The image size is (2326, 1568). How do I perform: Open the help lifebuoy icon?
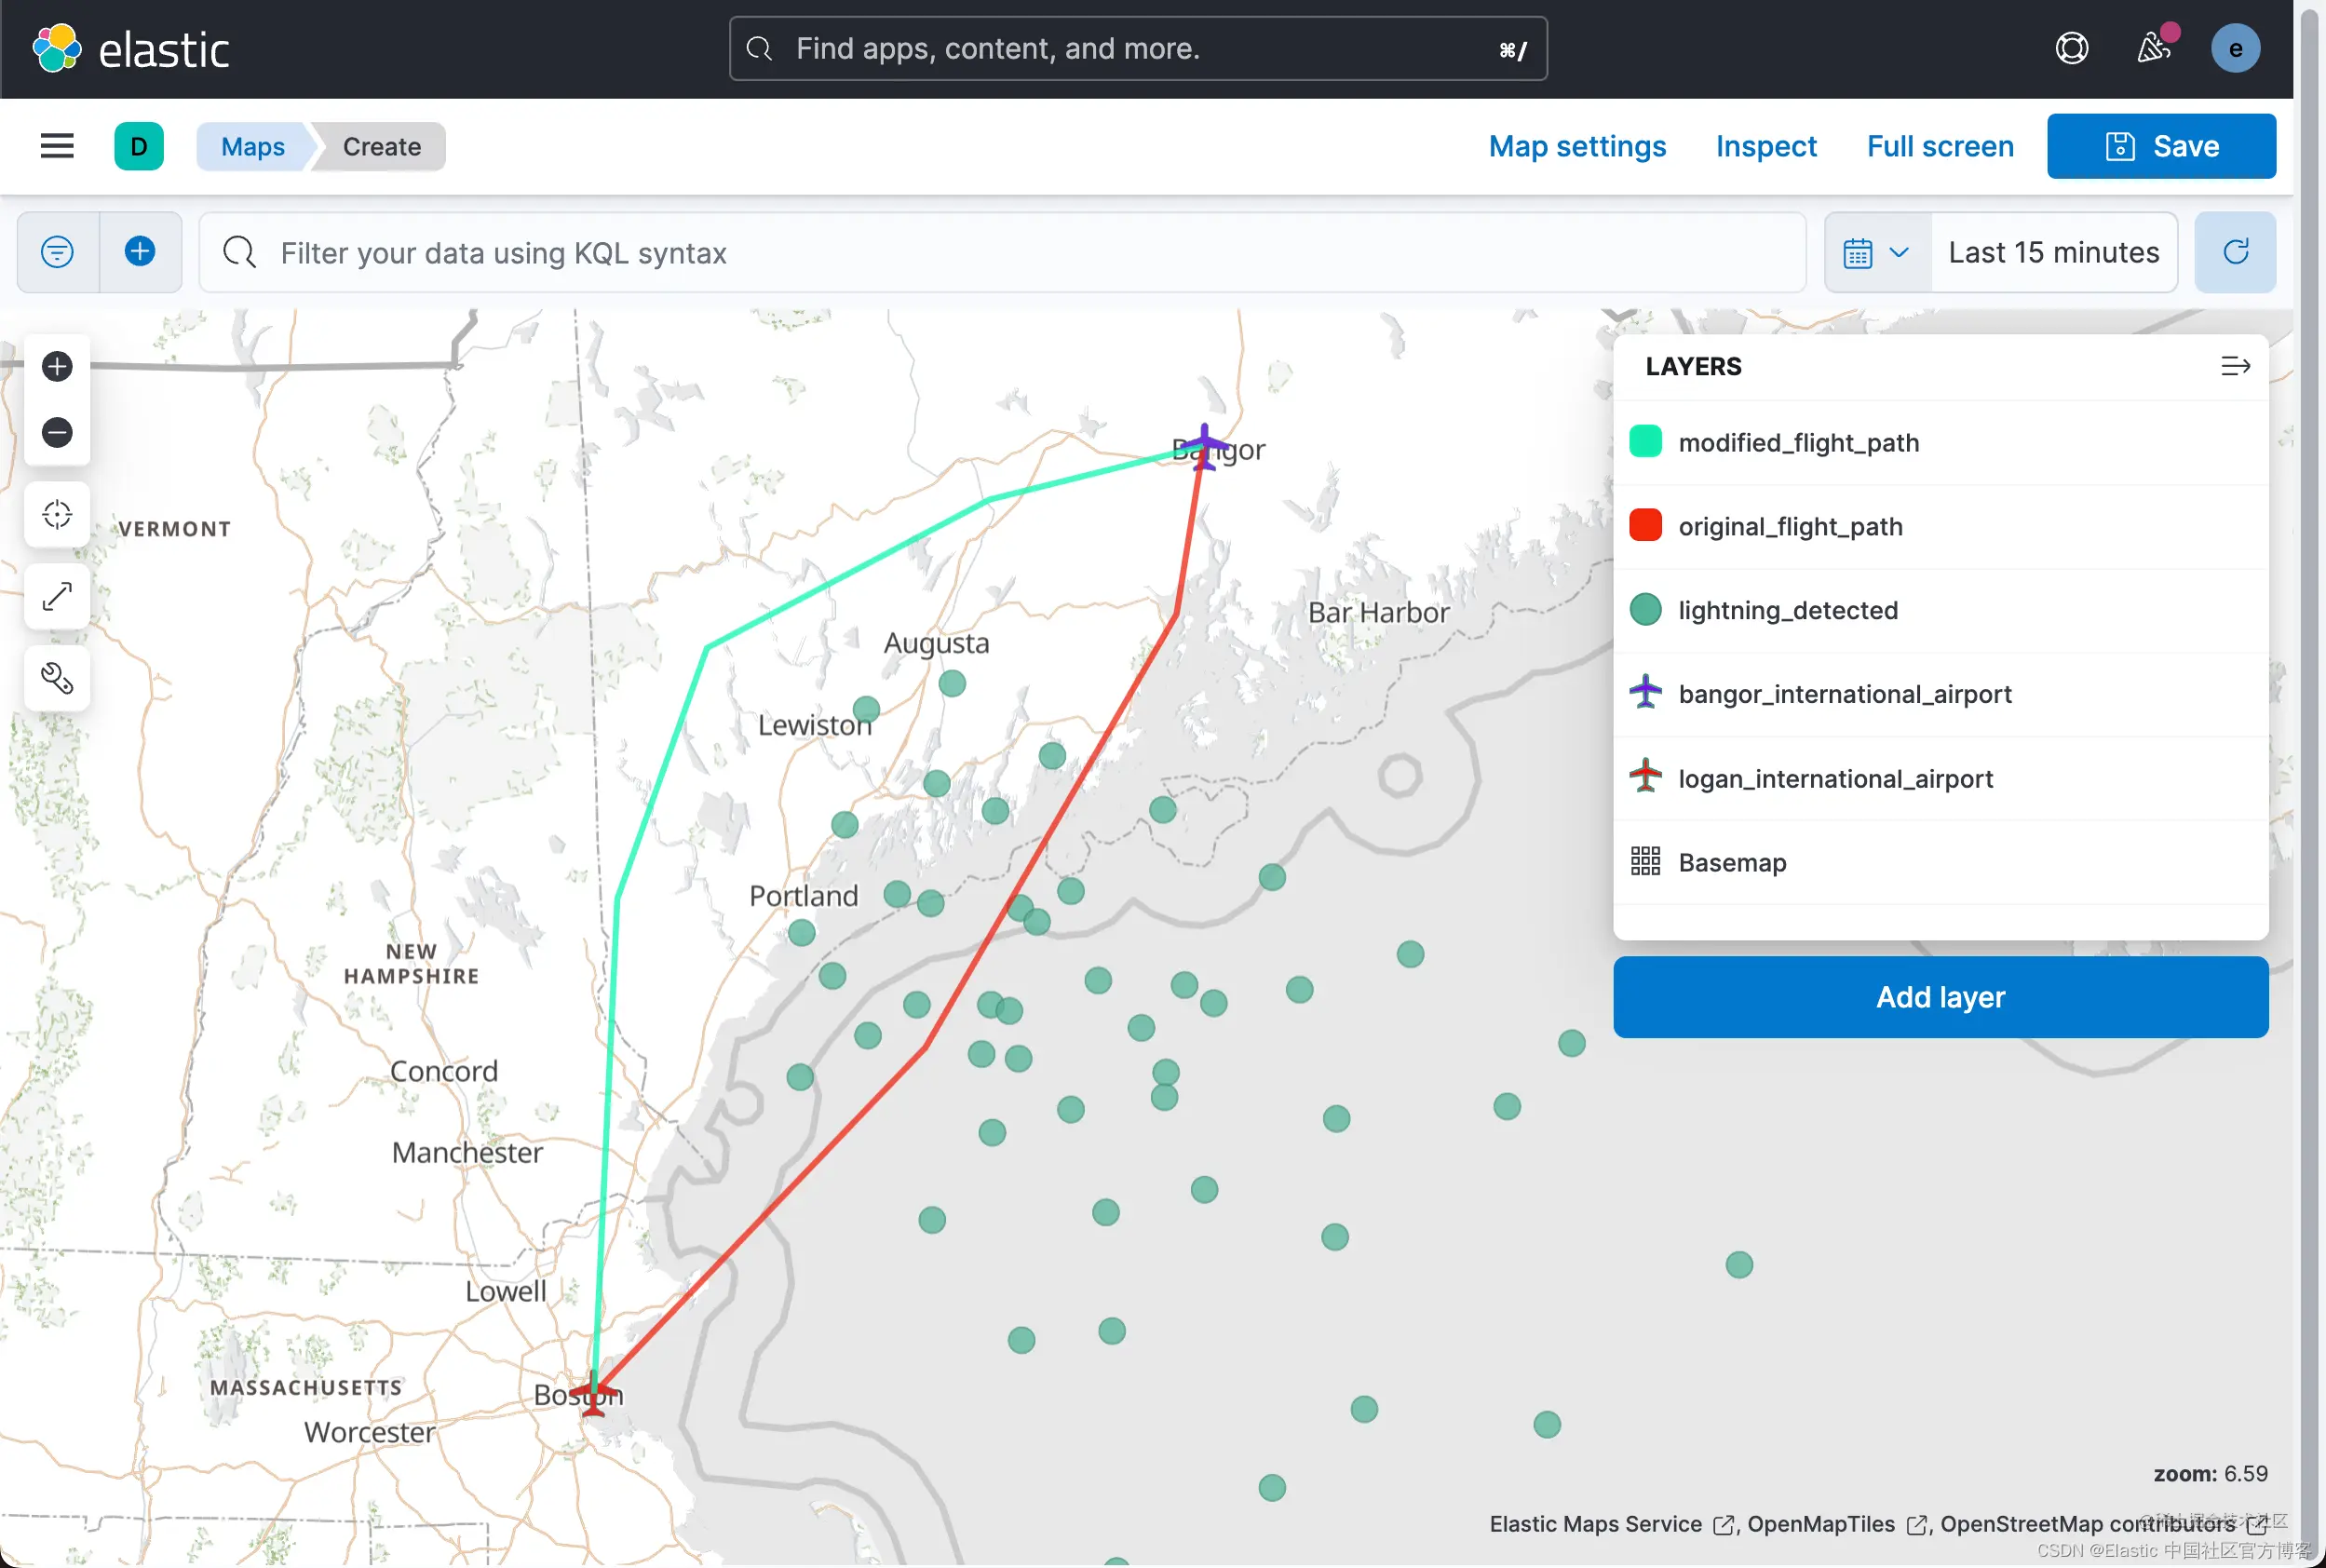point(2071,48)
